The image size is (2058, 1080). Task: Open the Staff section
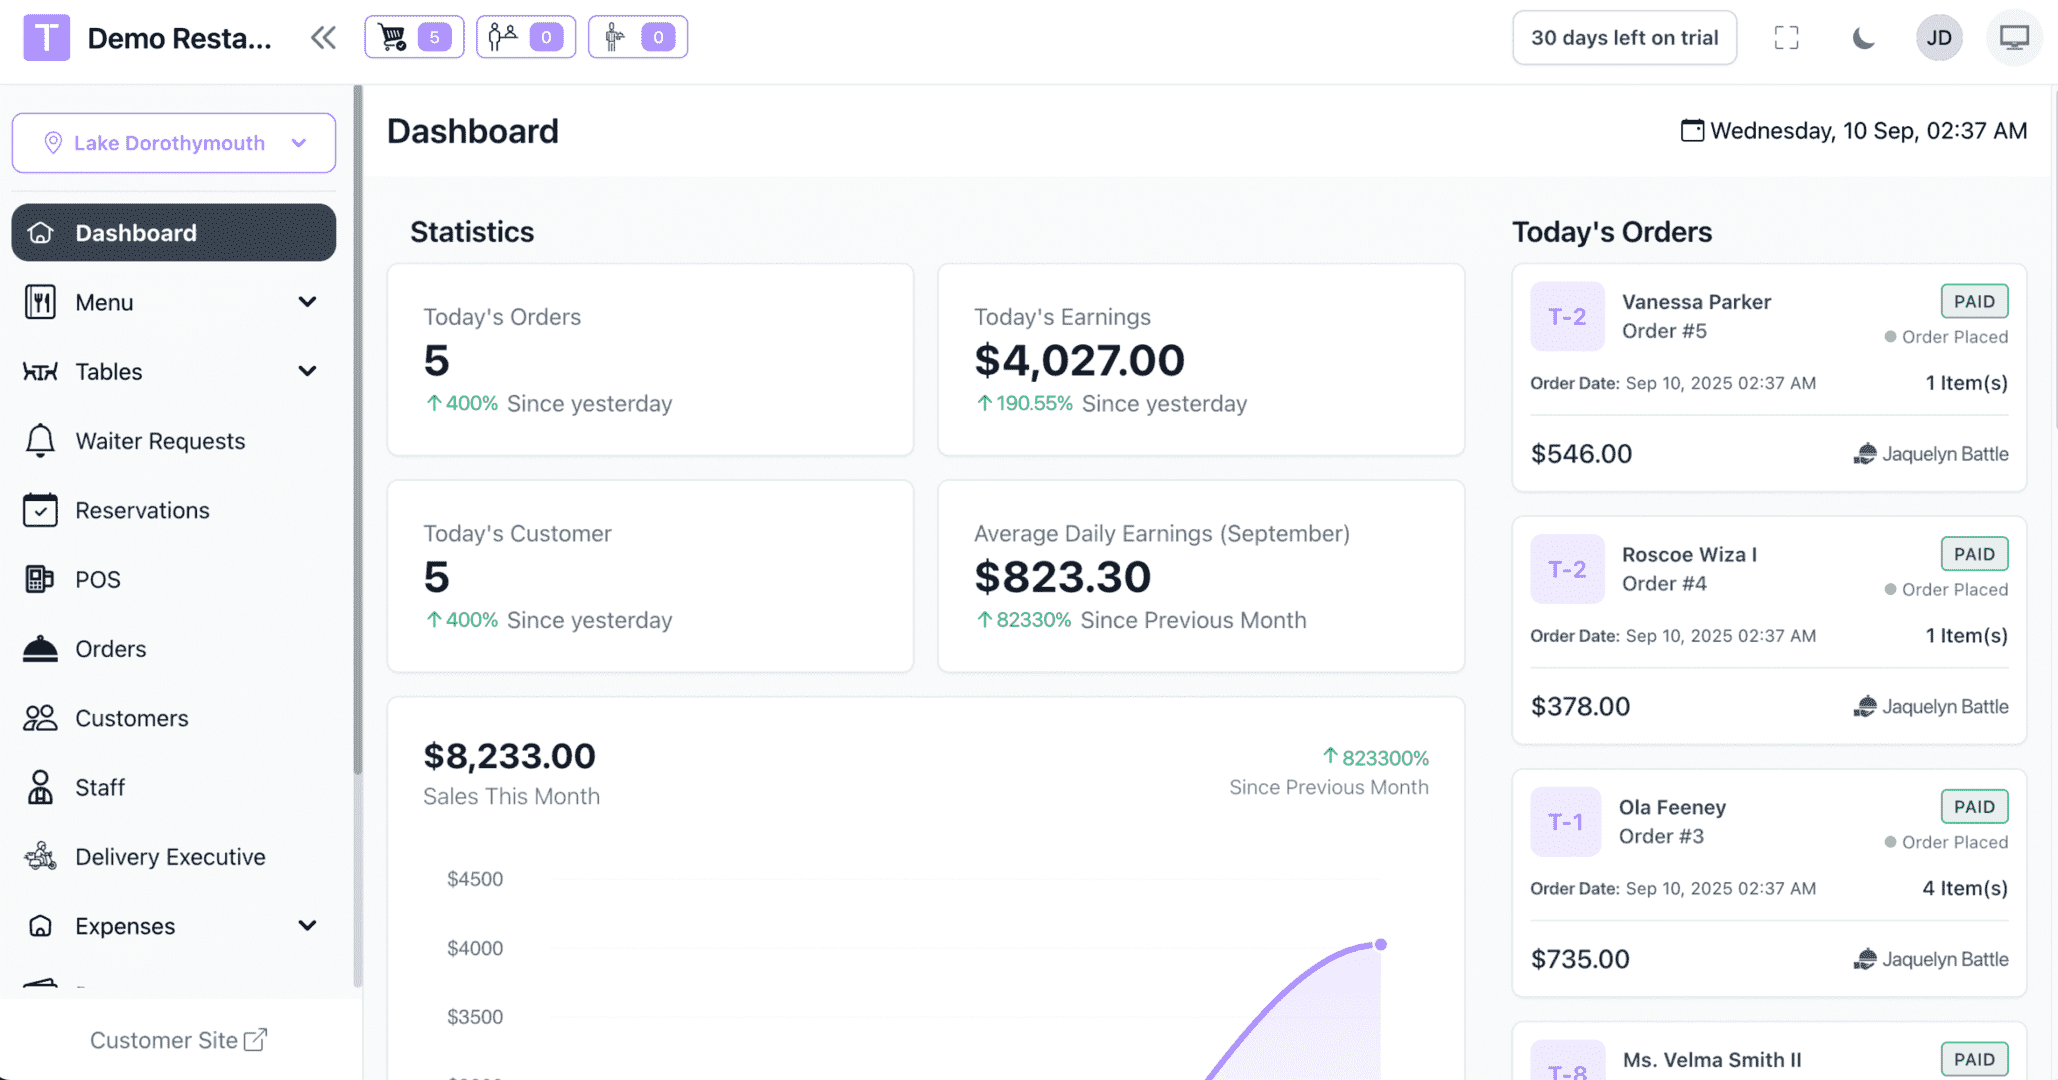100,787
